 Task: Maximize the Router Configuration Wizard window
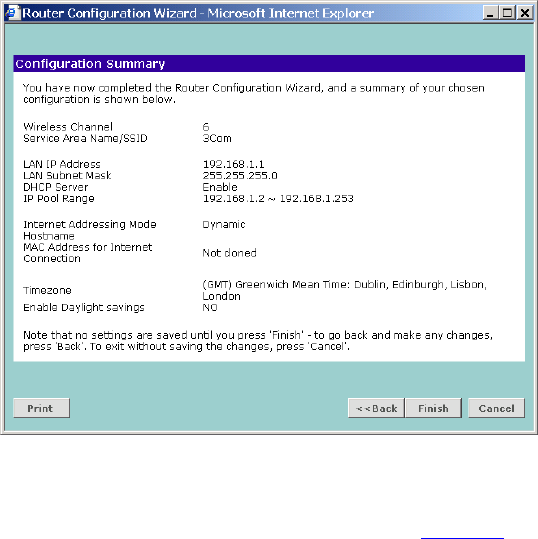[x=507, y=13]
